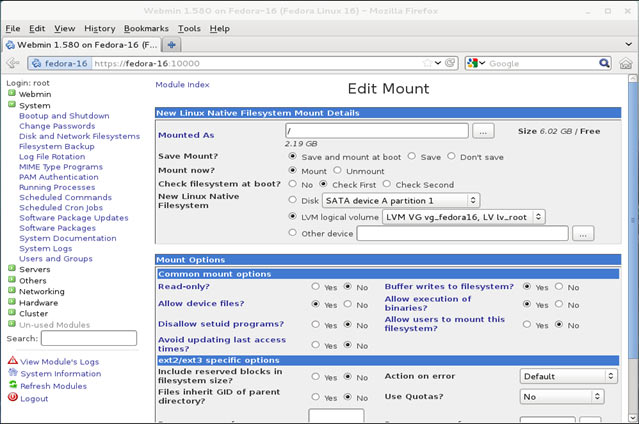Open the SATA device A partition dropdown
The image size is (639, 424).
click(x=401, y=201)
